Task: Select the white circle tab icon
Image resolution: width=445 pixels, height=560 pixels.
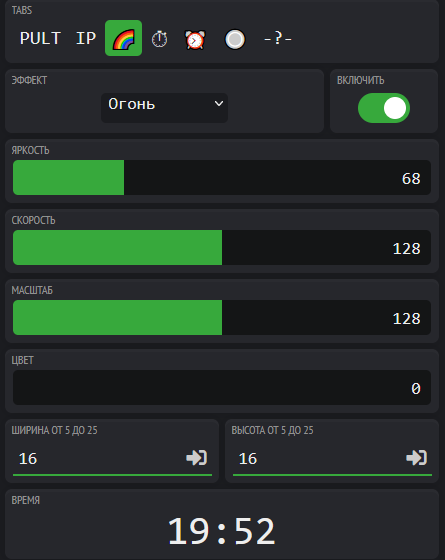Action: [x=235, y=39]
